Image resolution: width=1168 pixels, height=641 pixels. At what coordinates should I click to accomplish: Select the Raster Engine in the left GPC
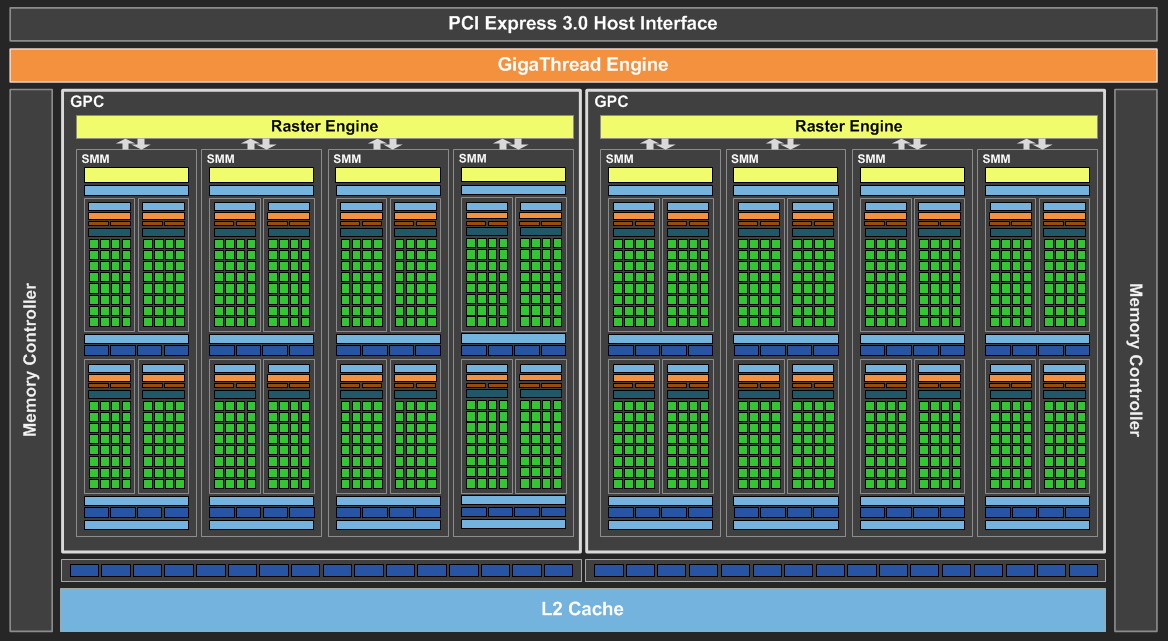pyautogui.click(x=324, y=126)
